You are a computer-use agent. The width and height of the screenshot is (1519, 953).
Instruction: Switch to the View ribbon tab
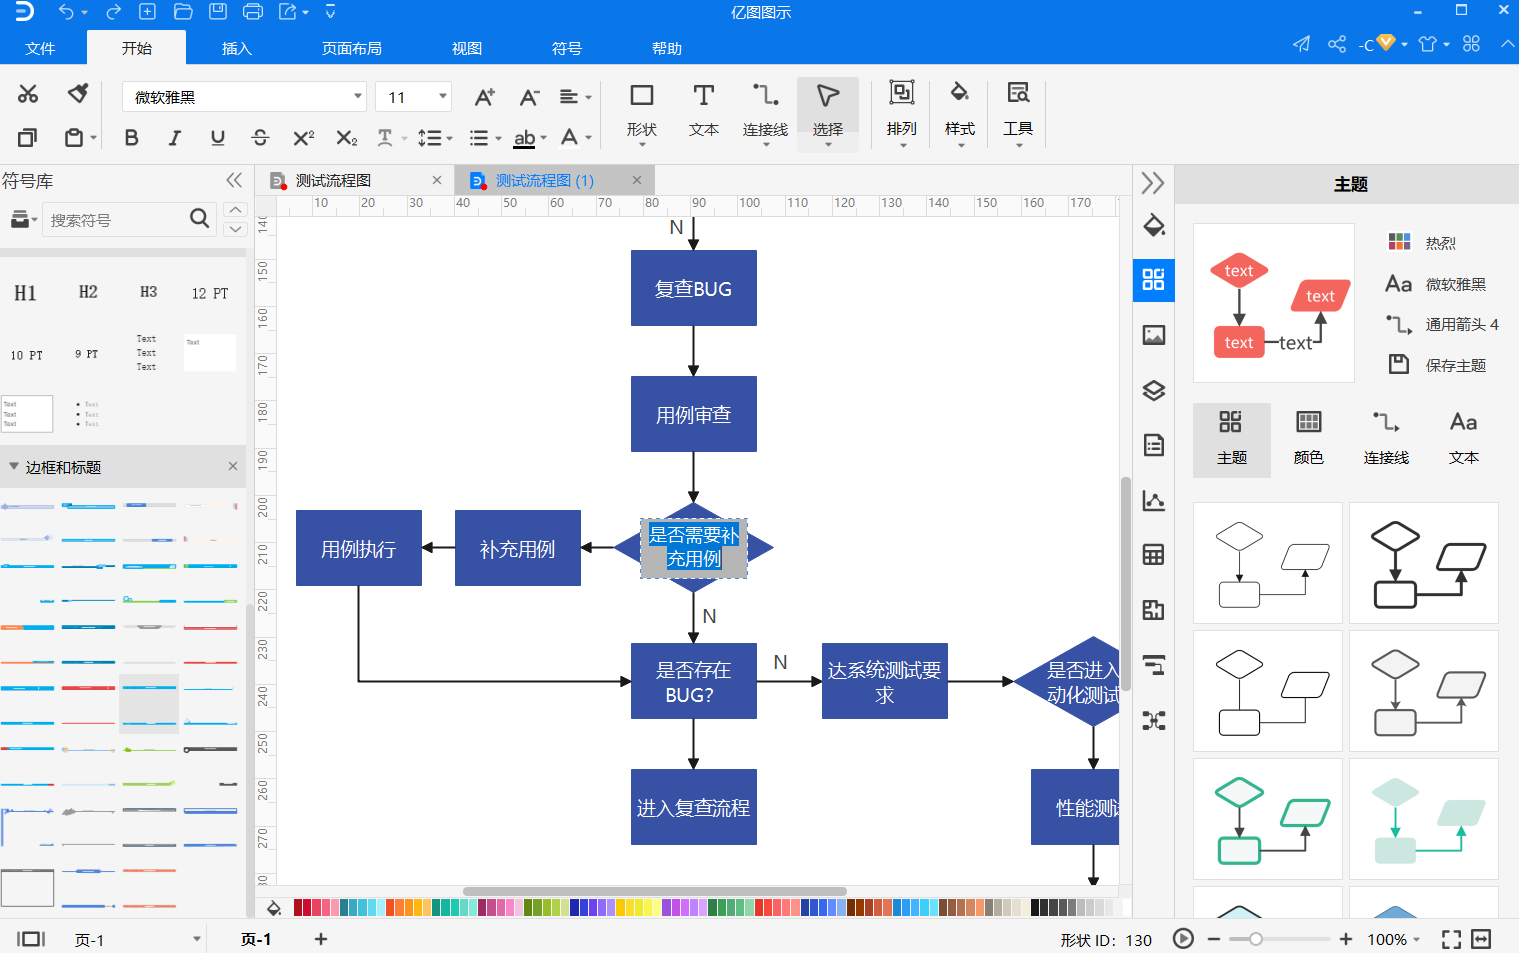[467, 48]
